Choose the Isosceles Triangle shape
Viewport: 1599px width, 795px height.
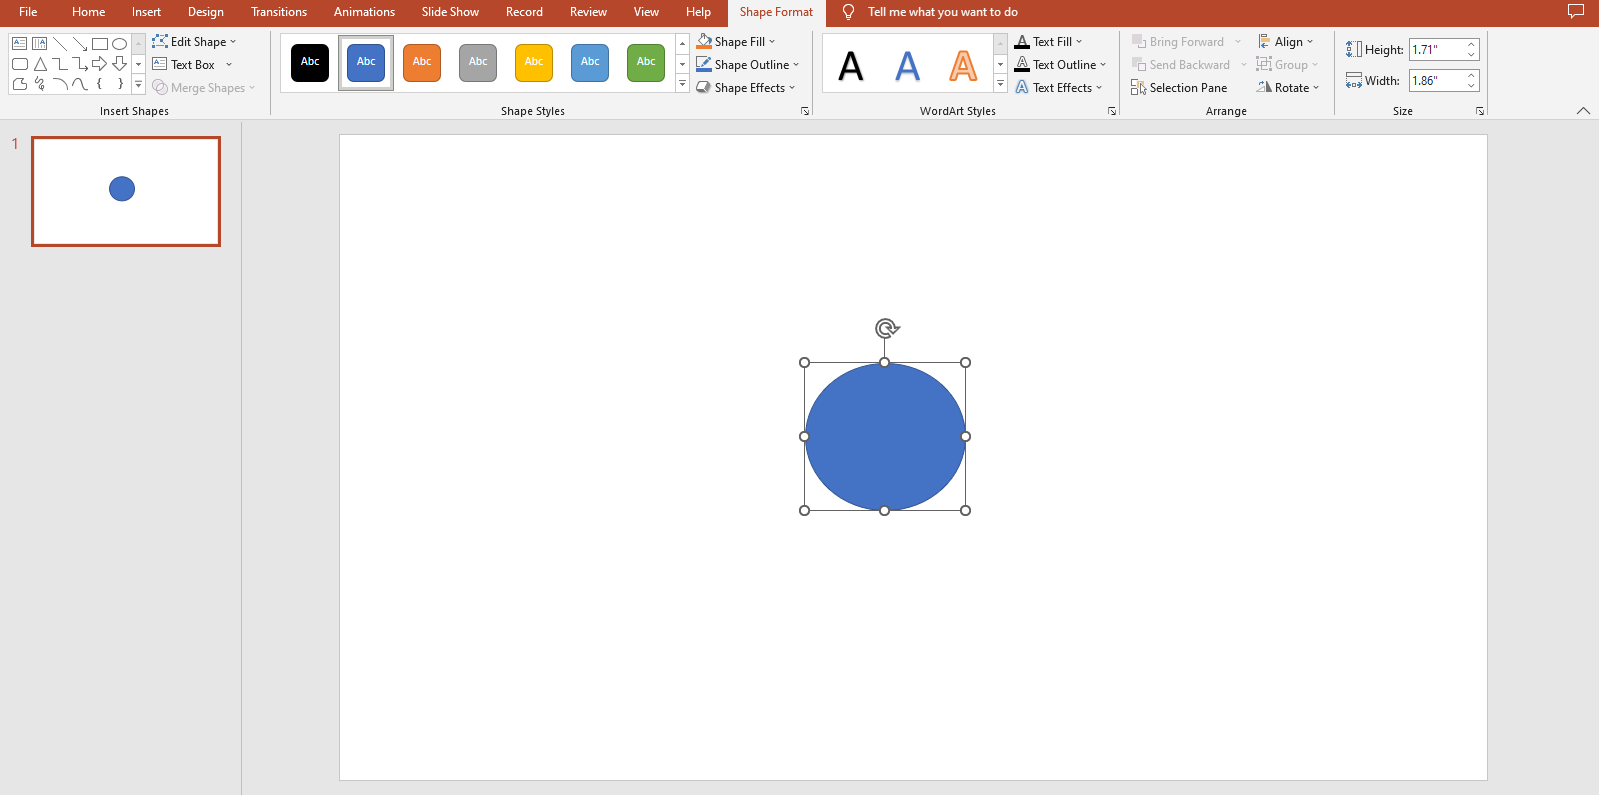click(40, 64)
